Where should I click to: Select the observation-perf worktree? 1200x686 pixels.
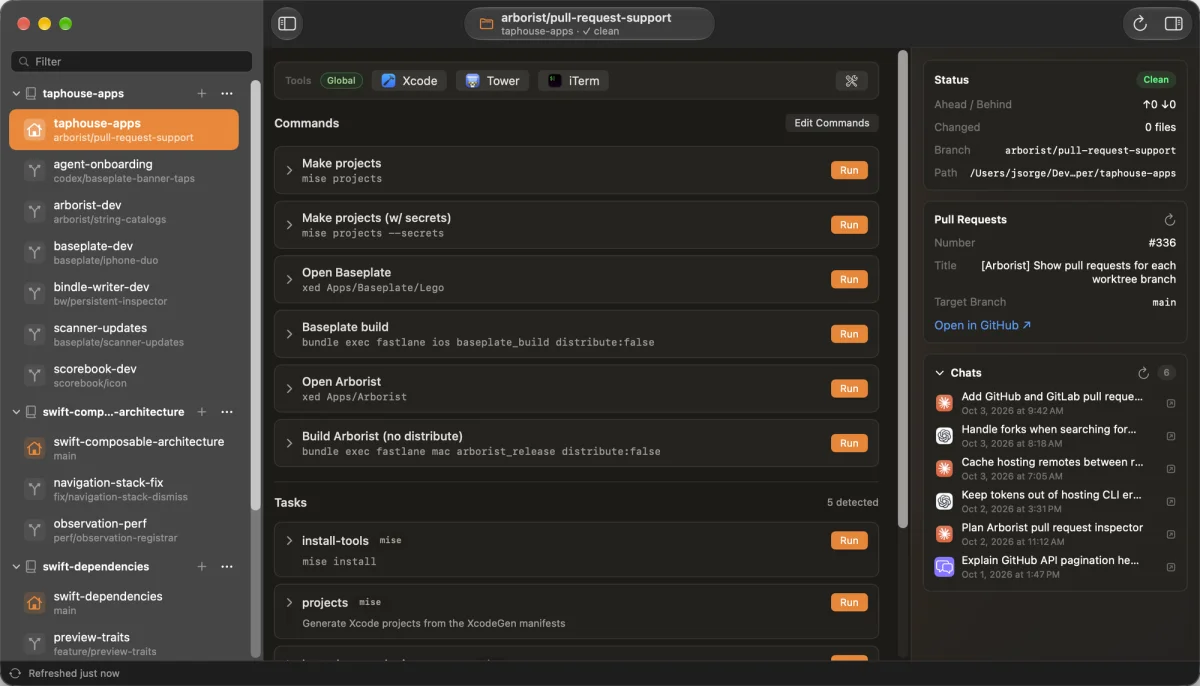(x=124, y=530)
